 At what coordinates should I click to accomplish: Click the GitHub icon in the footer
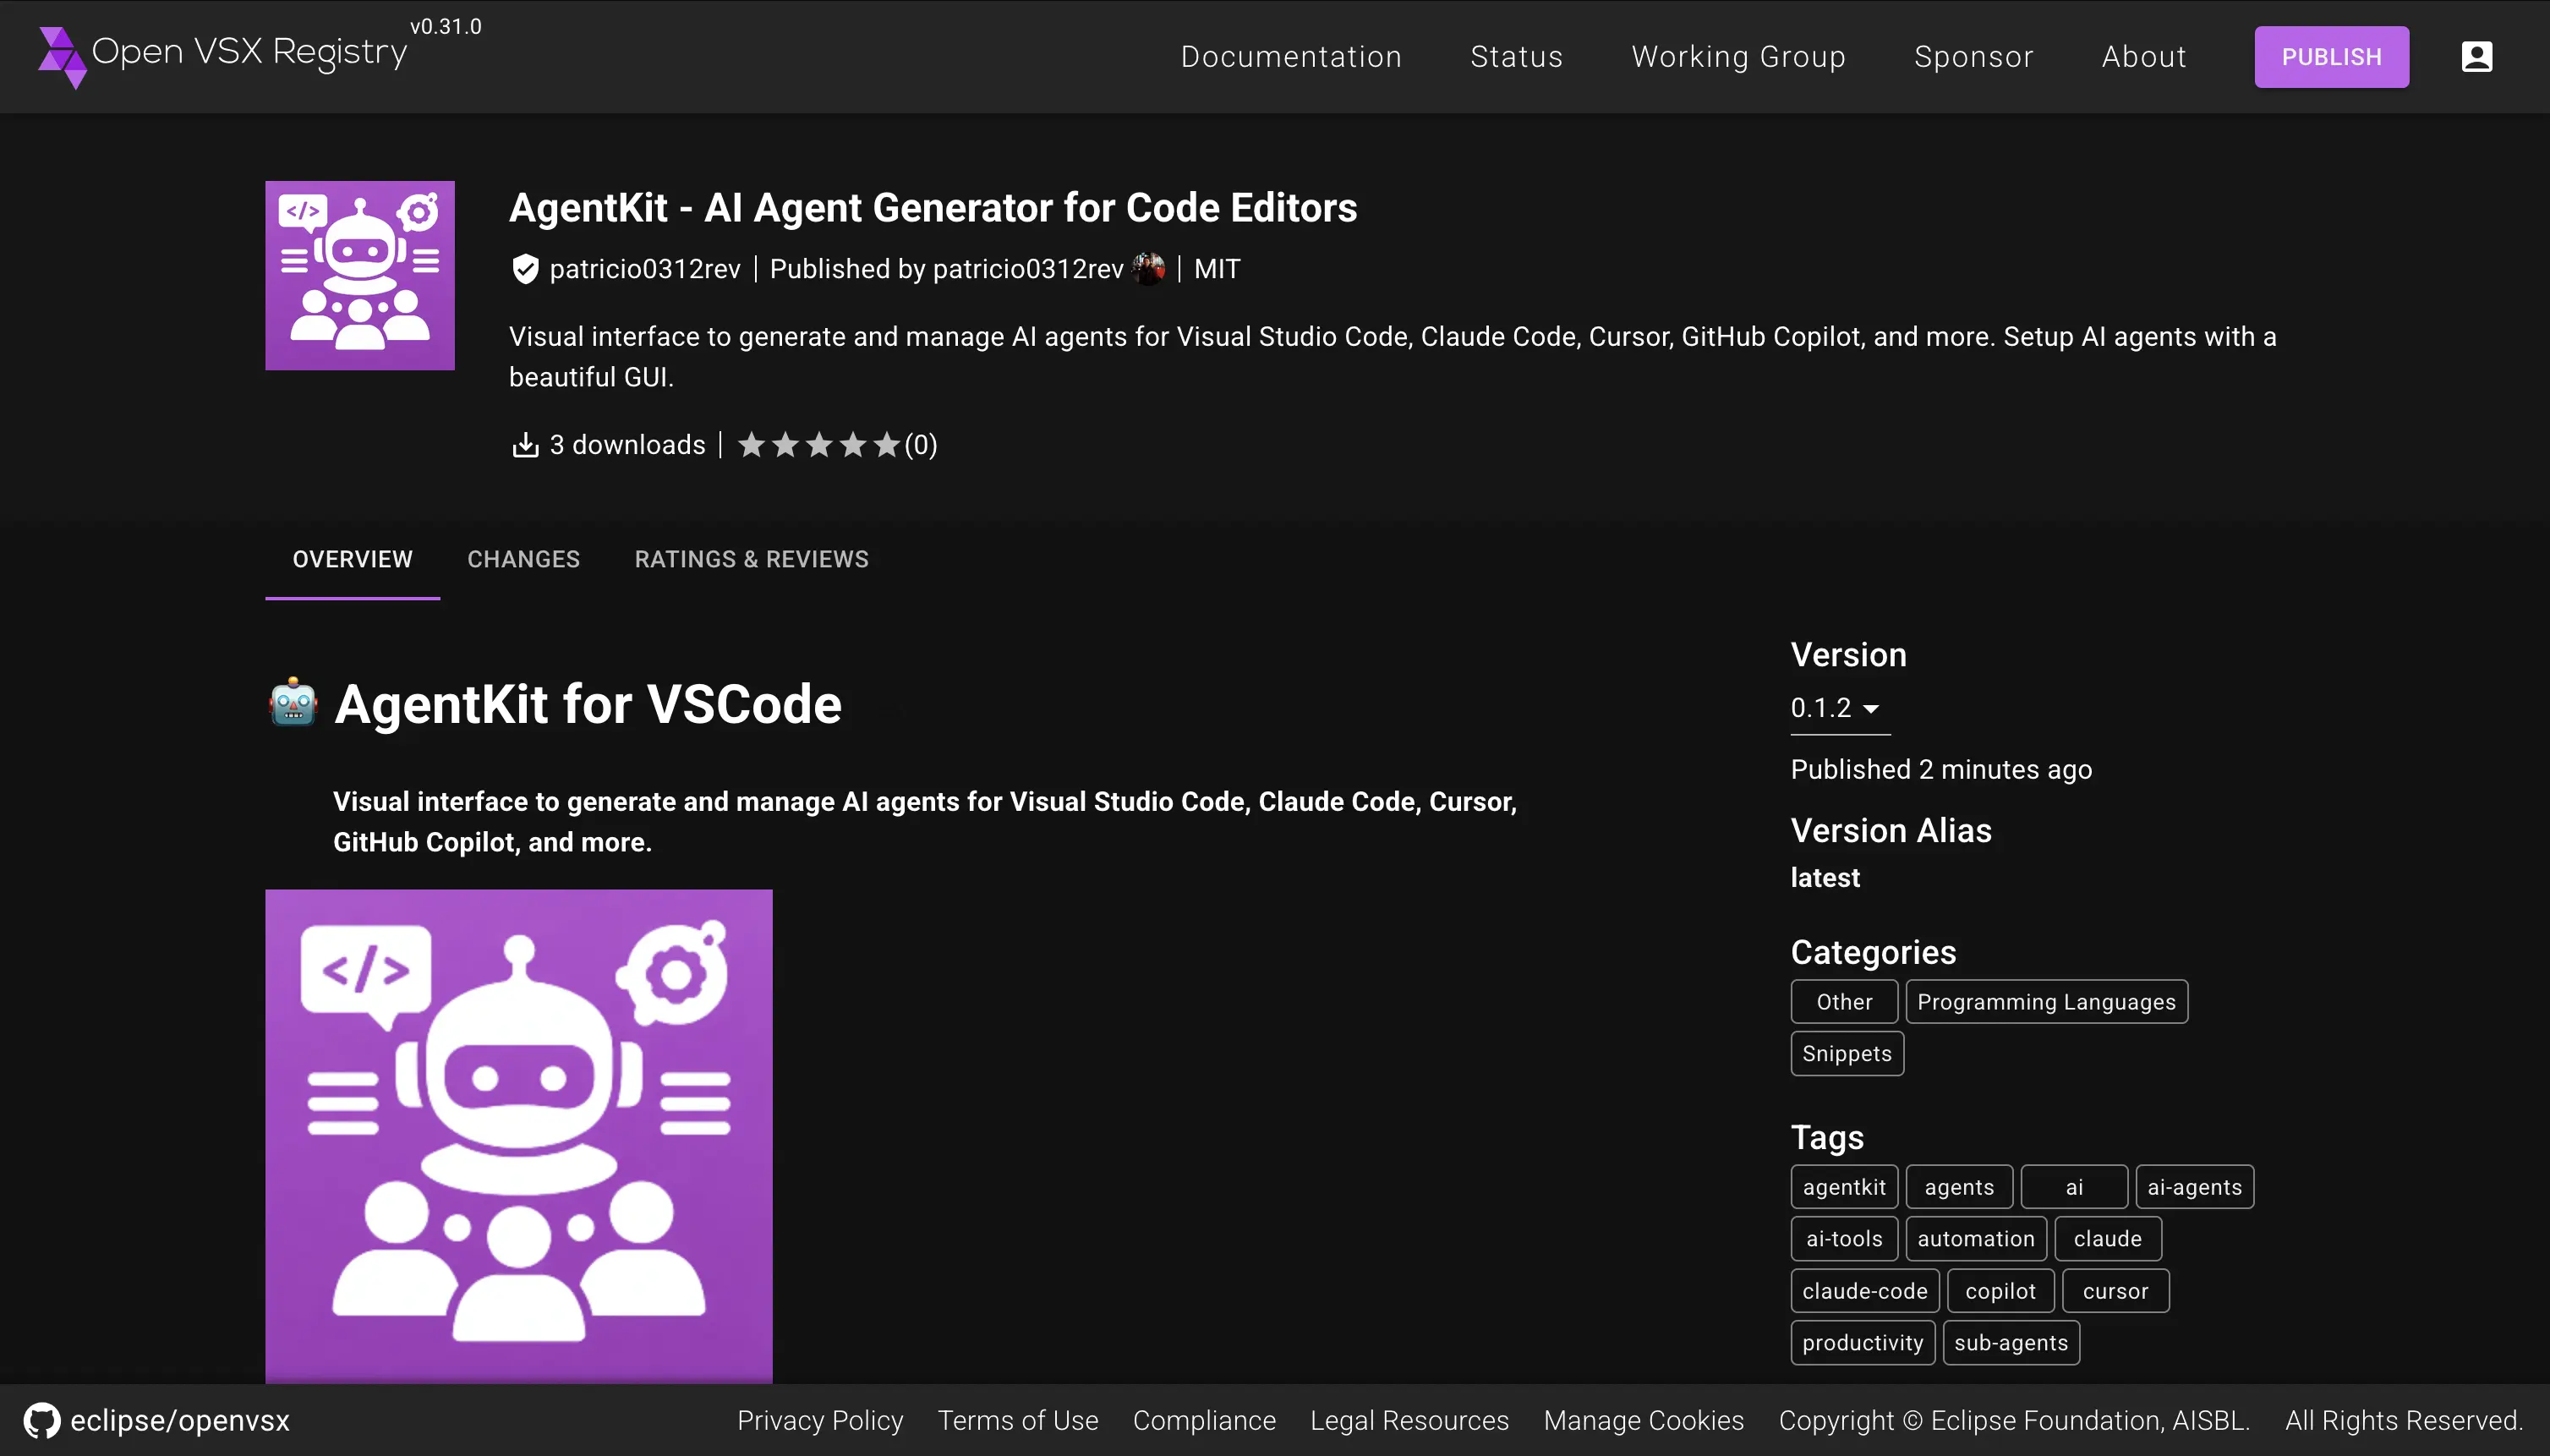click(x=42, y=1420)
